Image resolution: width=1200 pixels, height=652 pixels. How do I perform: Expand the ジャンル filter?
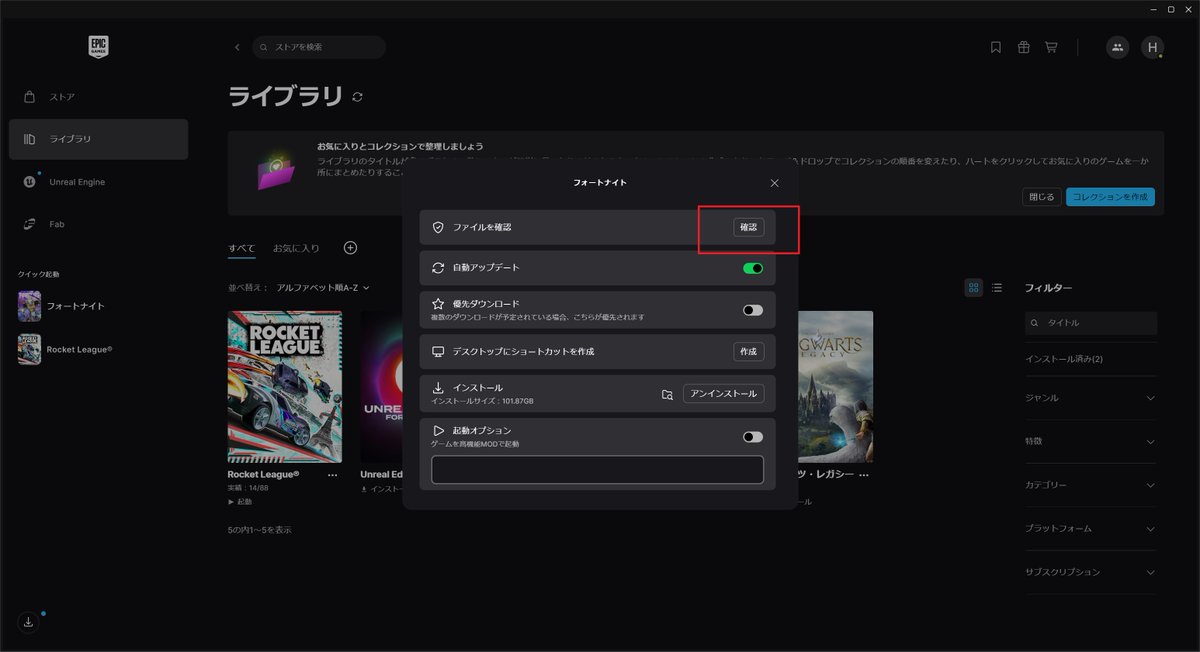tap(1090, 398)
